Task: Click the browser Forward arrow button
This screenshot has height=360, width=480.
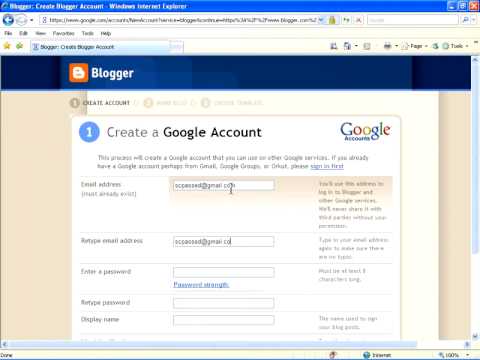Action: click(x=21, y=20)
